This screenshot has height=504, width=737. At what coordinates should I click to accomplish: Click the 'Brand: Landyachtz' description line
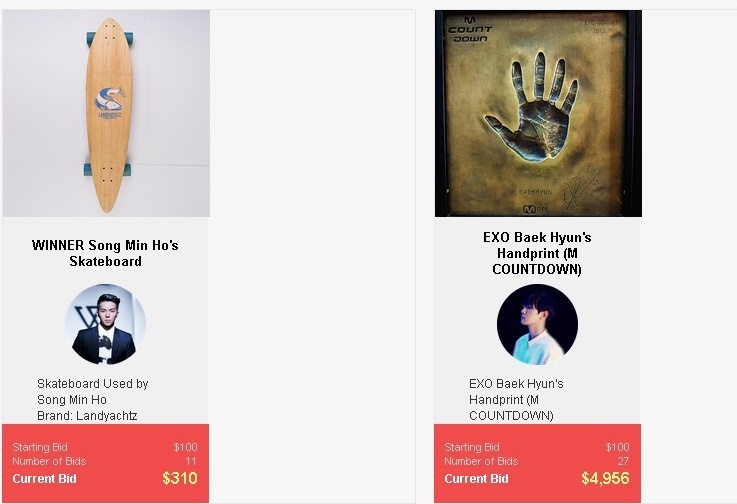87,416
